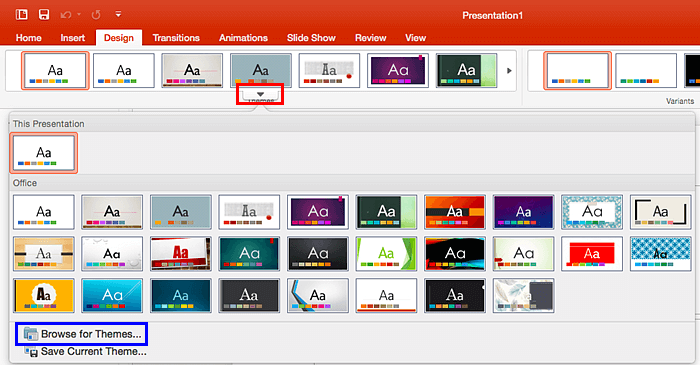
Task: Choose the white theme with water droplets
Action: (x=112, y=254)
